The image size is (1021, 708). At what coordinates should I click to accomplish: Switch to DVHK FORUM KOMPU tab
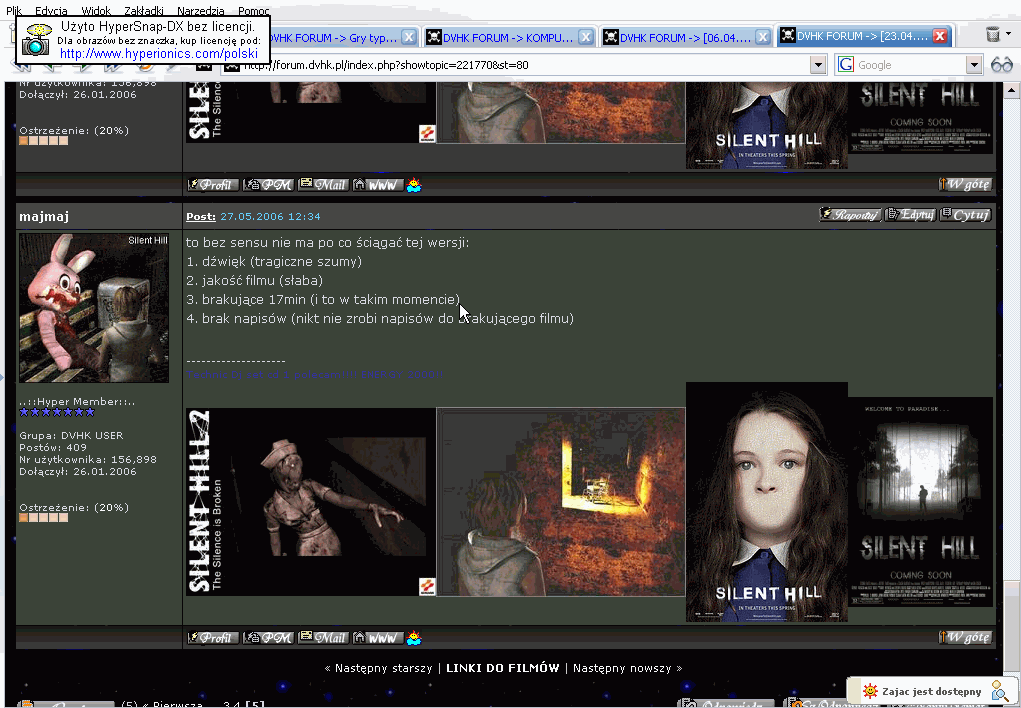[500, 38]
